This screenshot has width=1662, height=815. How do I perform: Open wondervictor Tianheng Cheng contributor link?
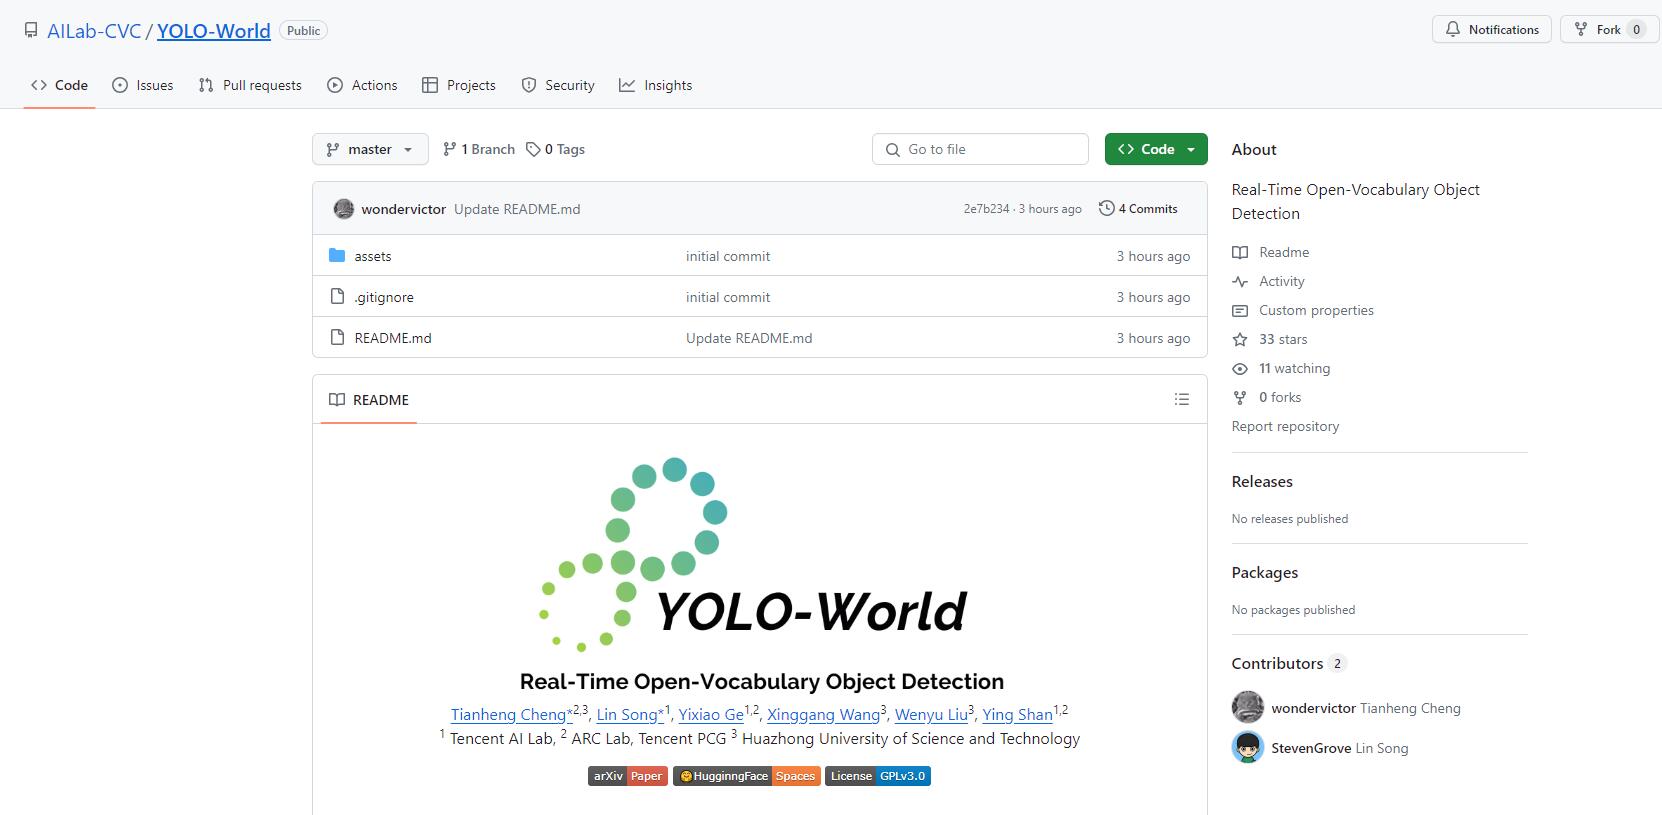tap(1366, 708)
